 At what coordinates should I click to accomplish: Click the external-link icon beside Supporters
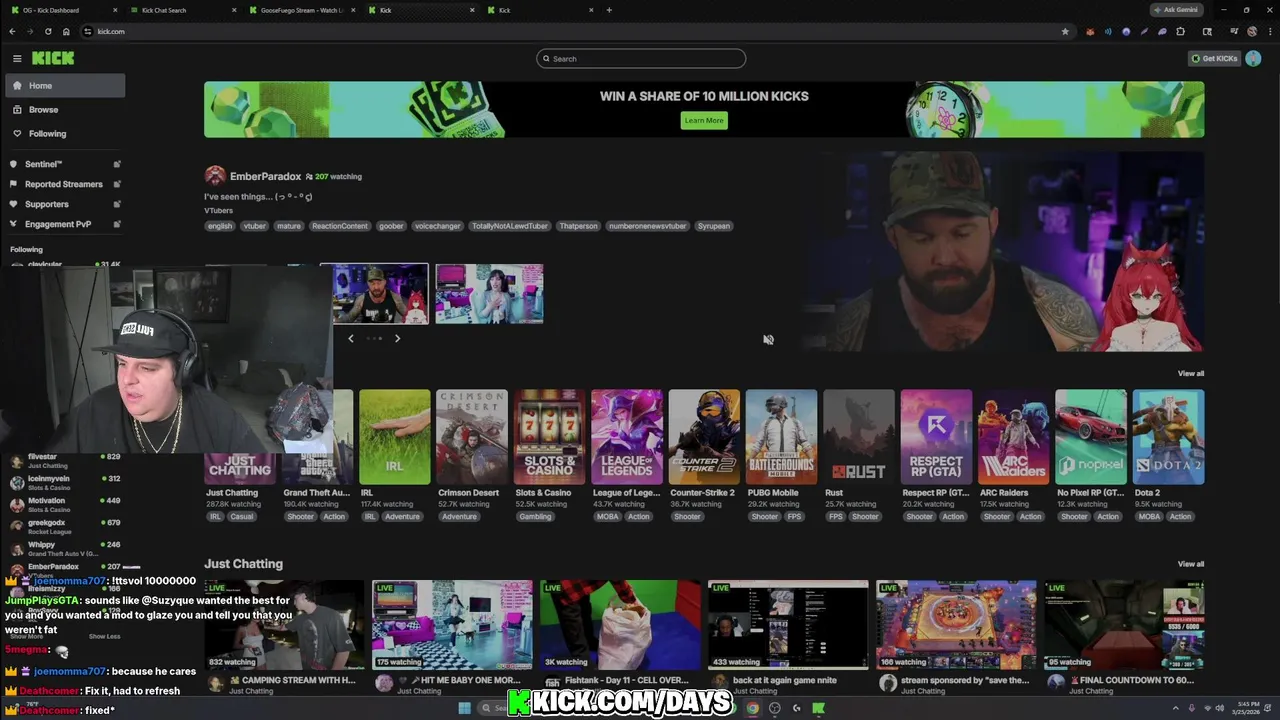click(117, 204)
